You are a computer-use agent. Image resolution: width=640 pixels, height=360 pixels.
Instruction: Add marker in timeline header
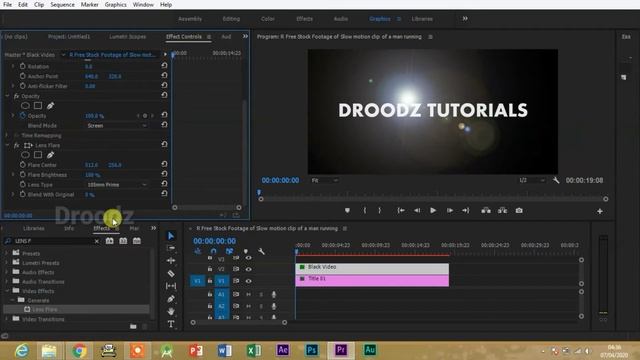(246, 251)
